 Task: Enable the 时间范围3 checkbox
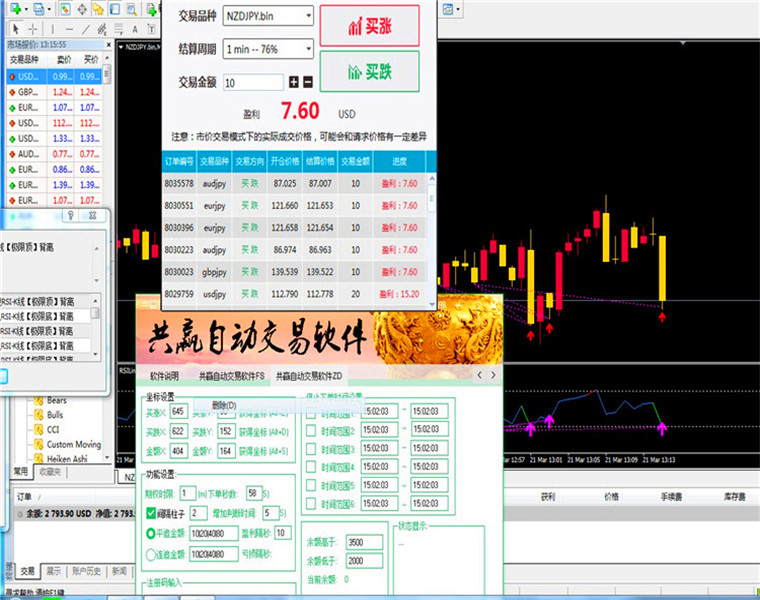311,448
